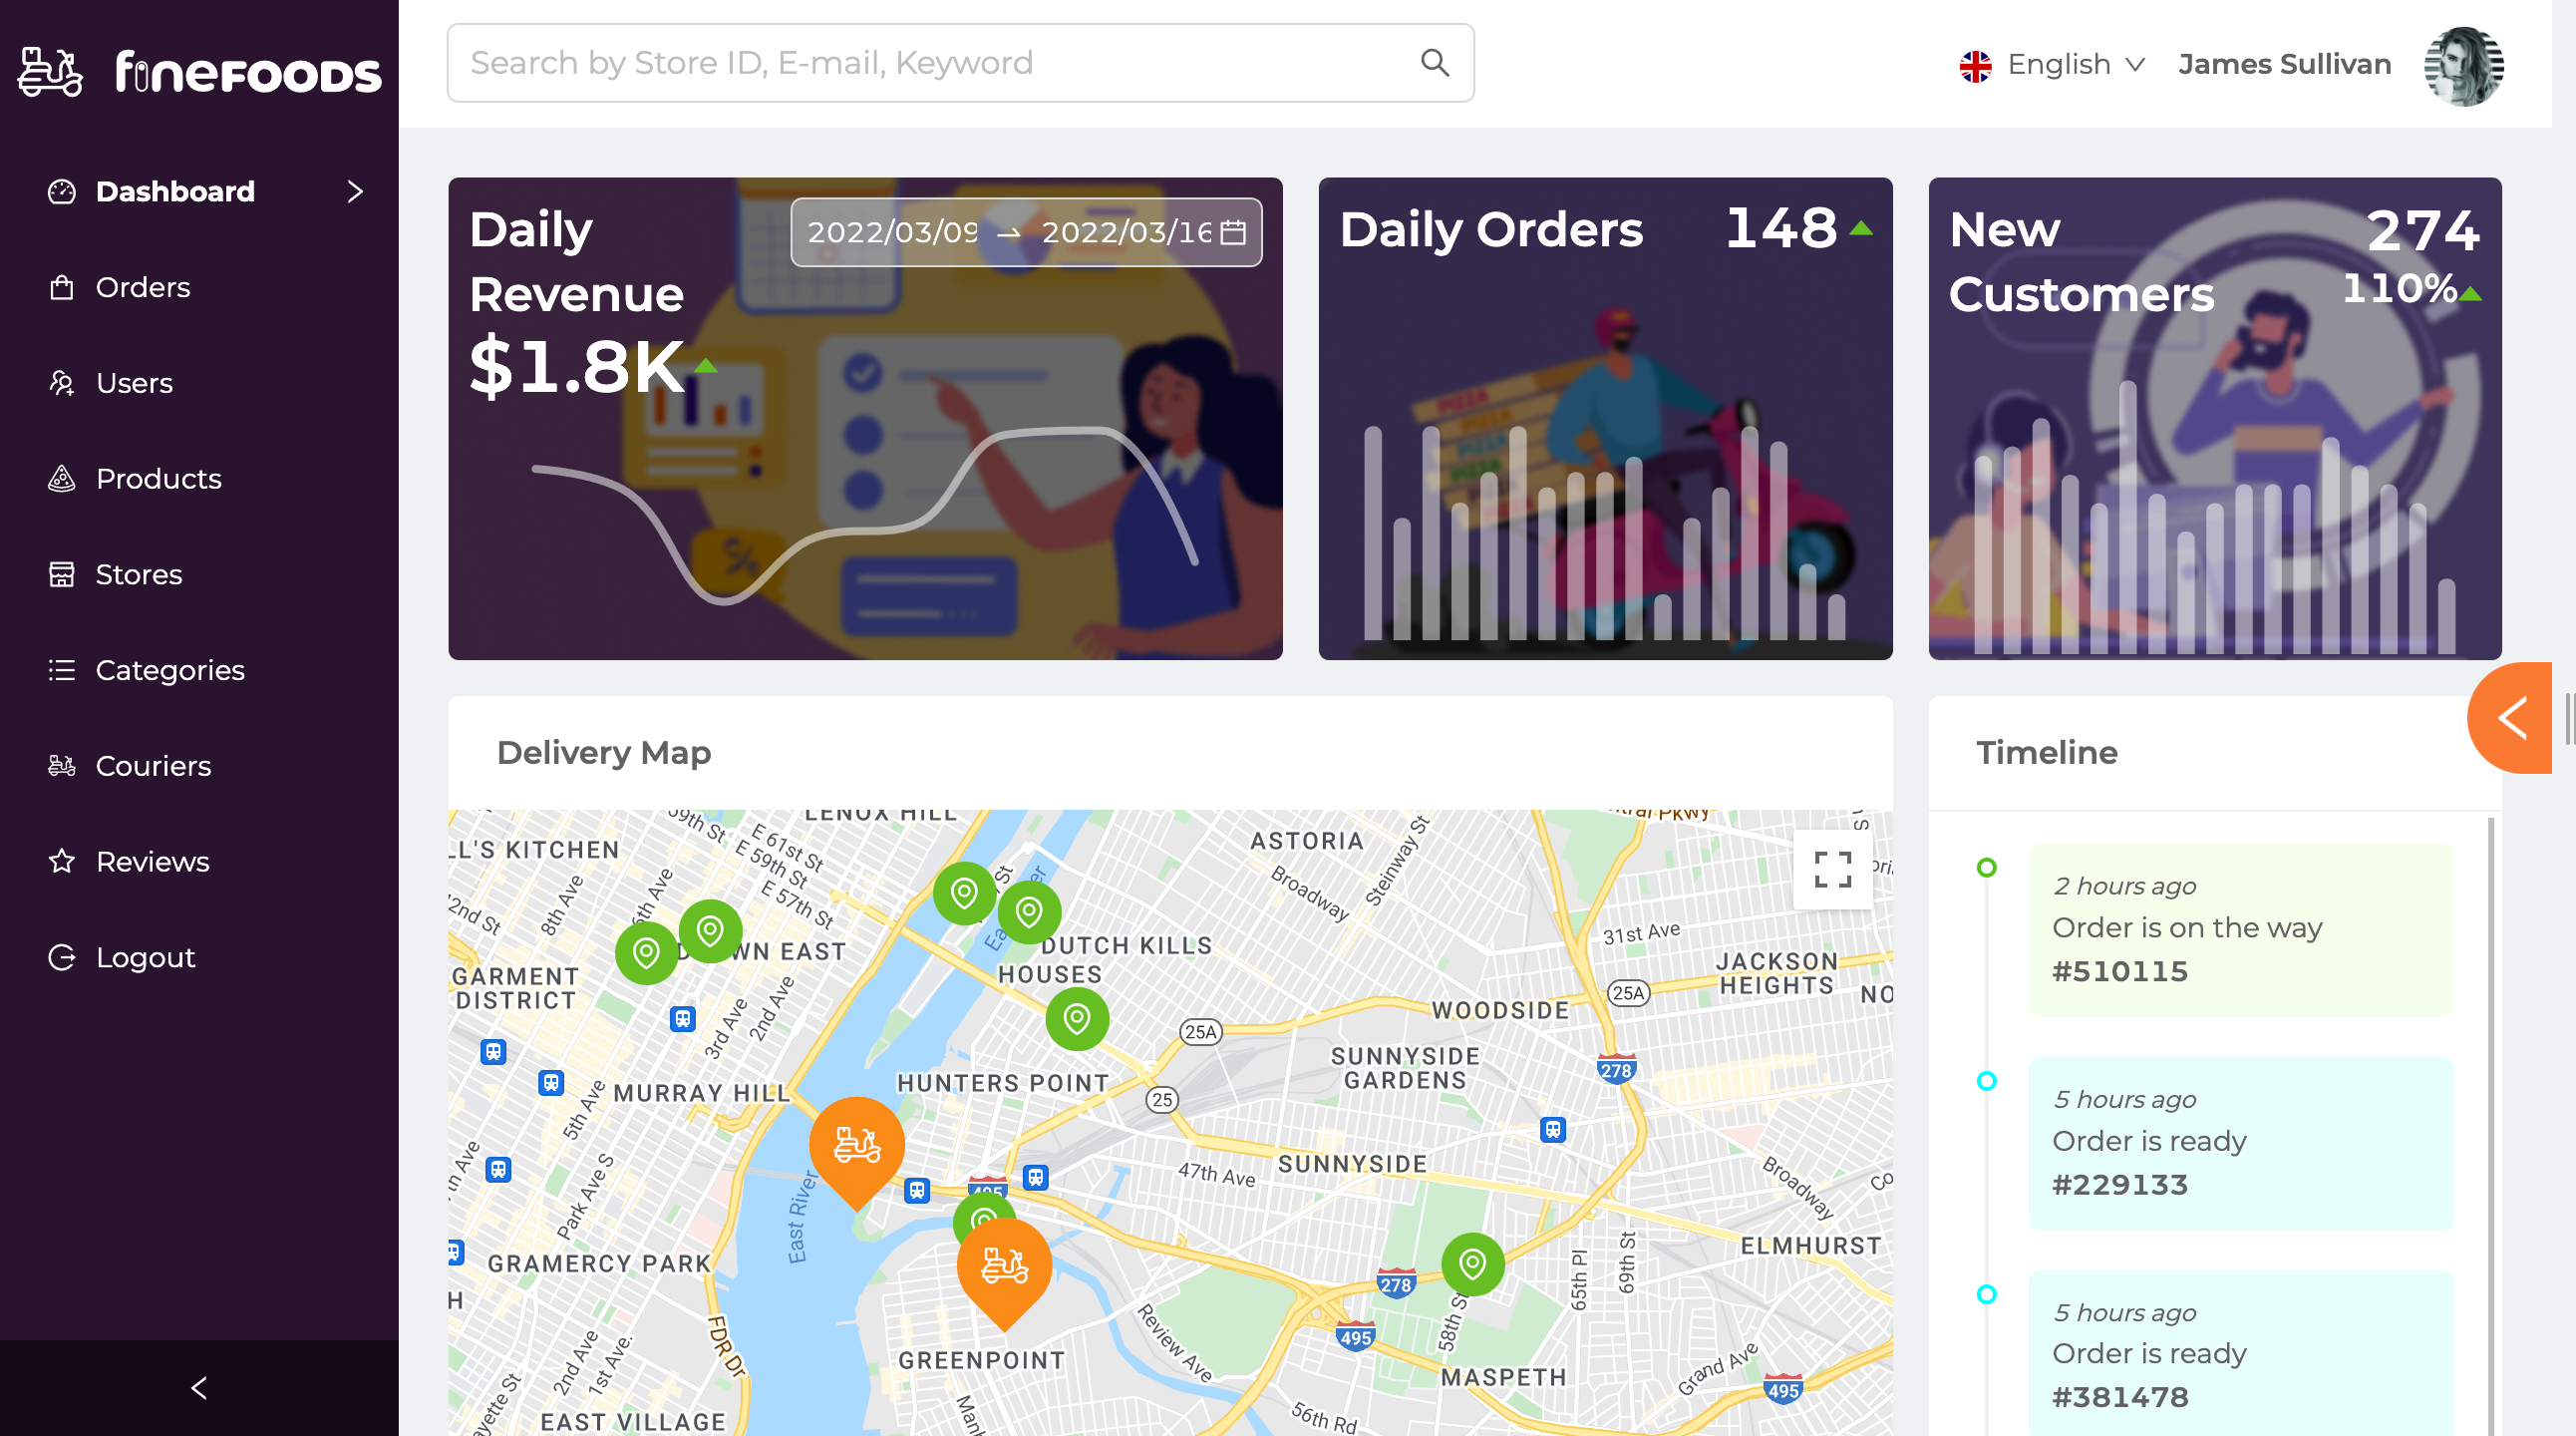
Task: Click the fullscreen expand icon on Delivery Map
Action: tap(1831, 869)
